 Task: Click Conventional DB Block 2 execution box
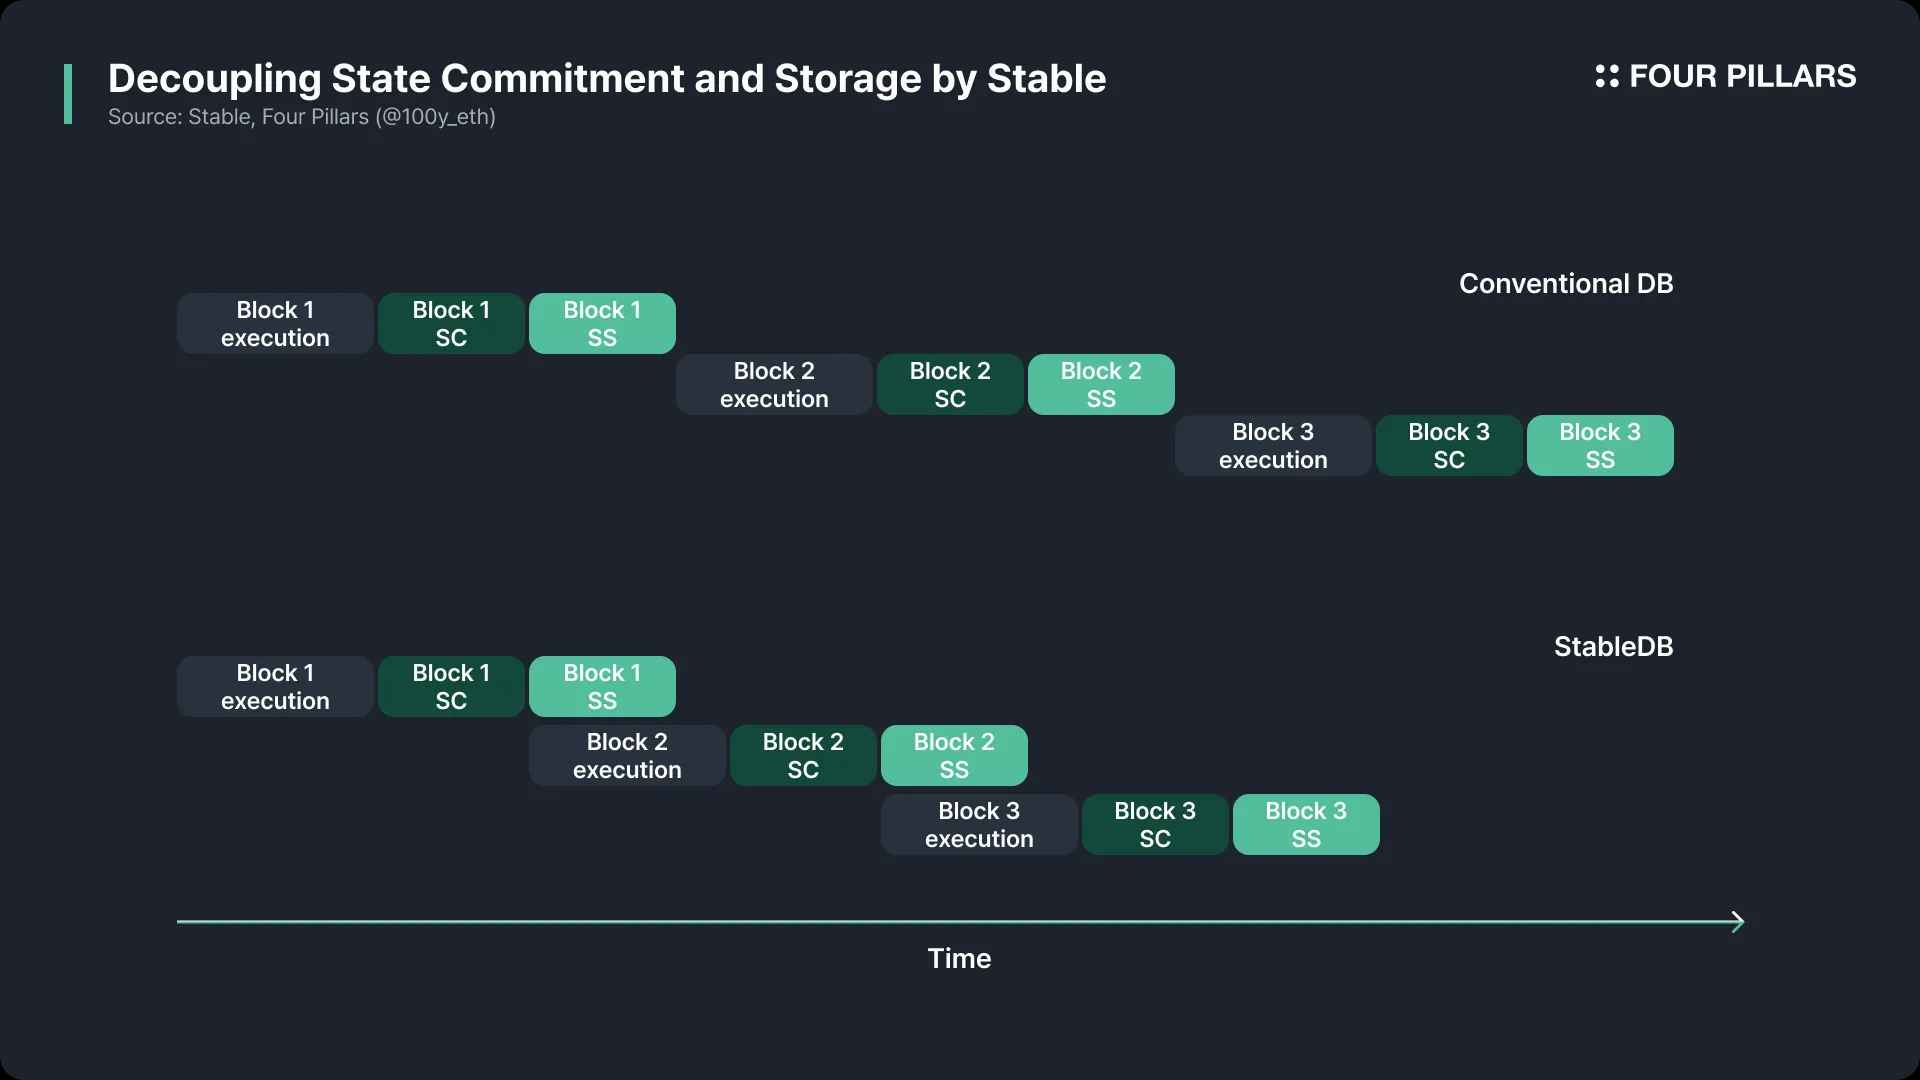774,384
